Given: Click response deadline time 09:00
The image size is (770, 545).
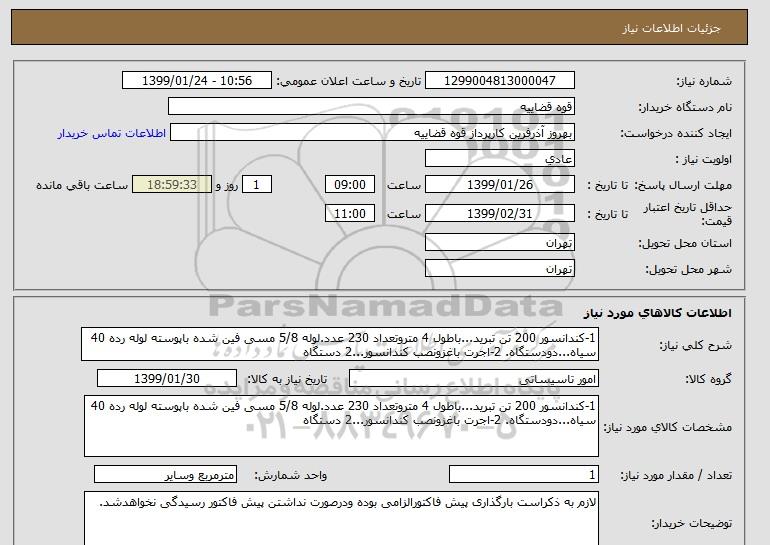Looking at the screenshot, I should 350,185.
